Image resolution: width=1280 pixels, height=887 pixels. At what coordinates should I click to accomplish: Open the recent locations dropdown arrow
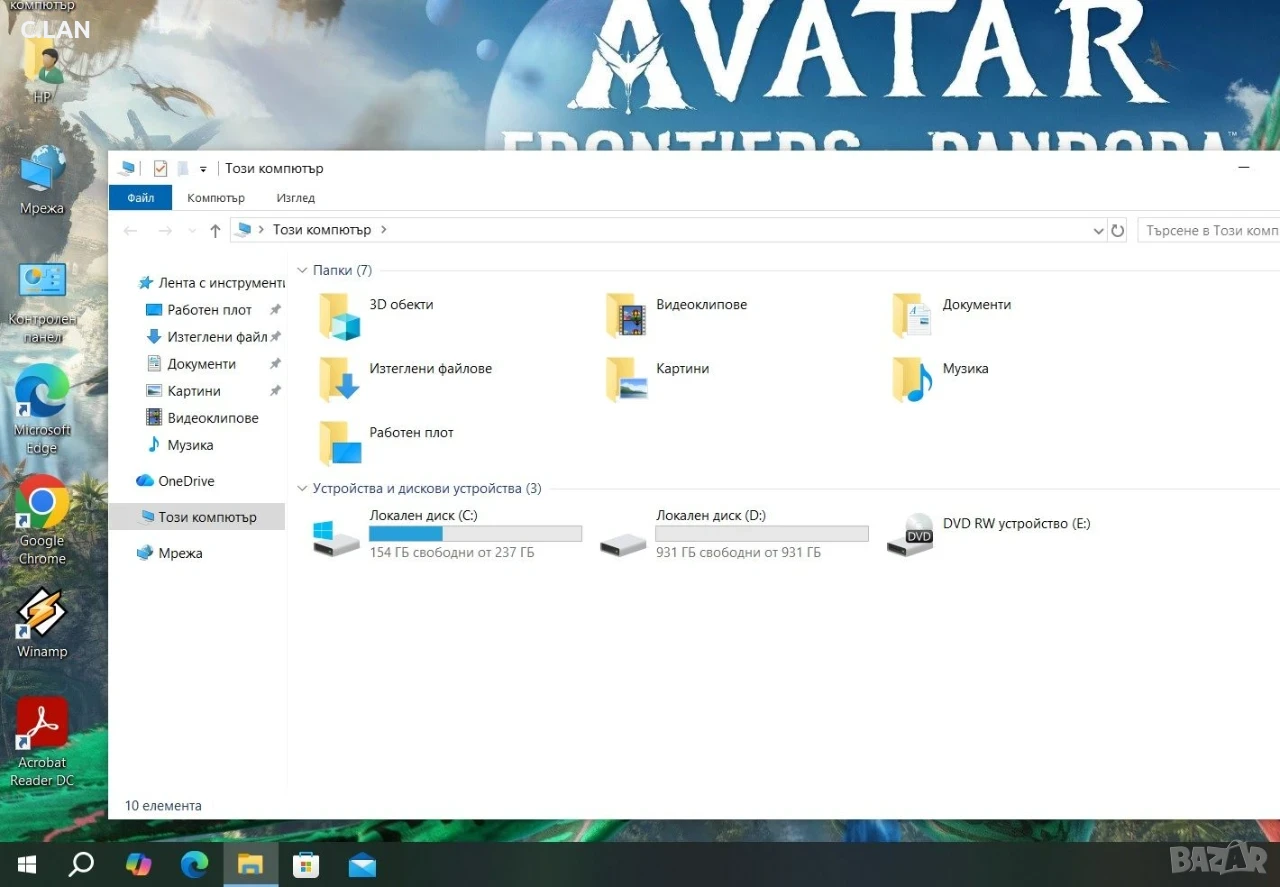[192, 231]
